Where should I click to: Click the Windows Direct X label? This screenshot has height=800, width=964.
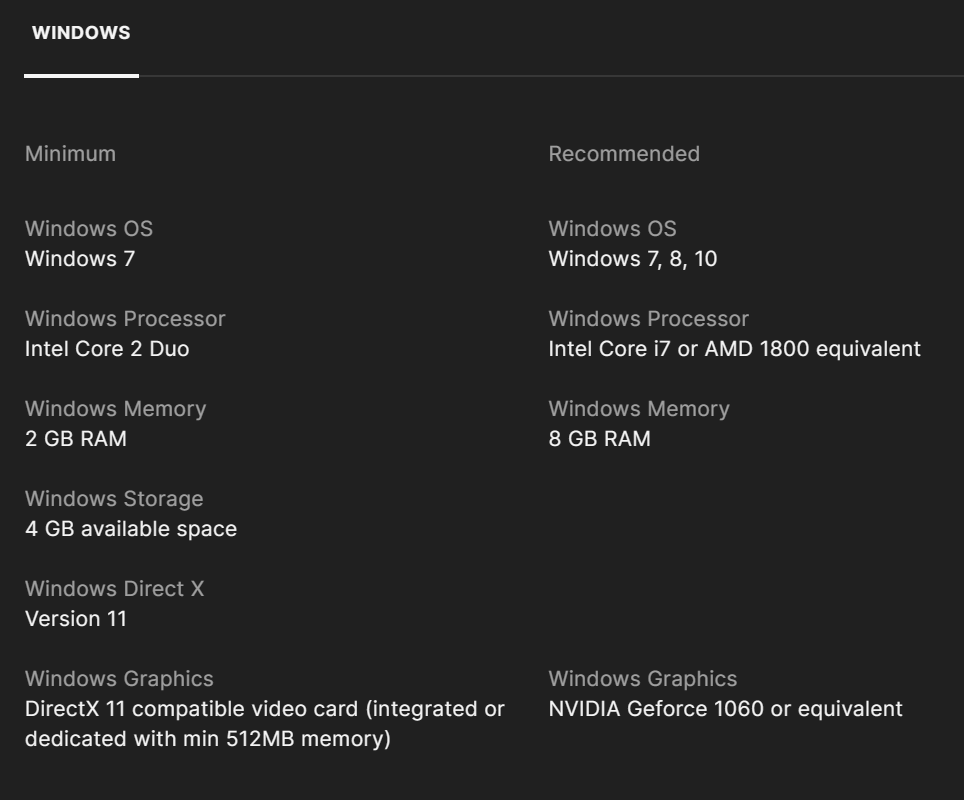coord(114,589)
